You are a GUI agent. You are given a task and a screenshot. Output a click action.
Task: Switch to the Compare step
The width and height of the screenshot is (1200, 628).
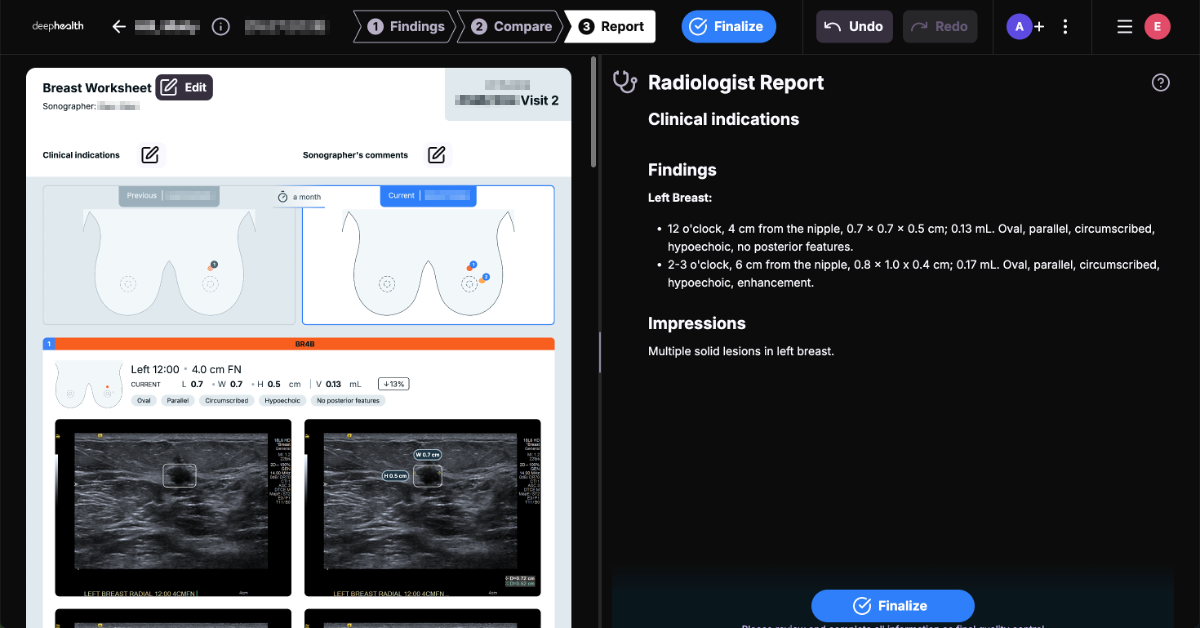tap(511, 27)
